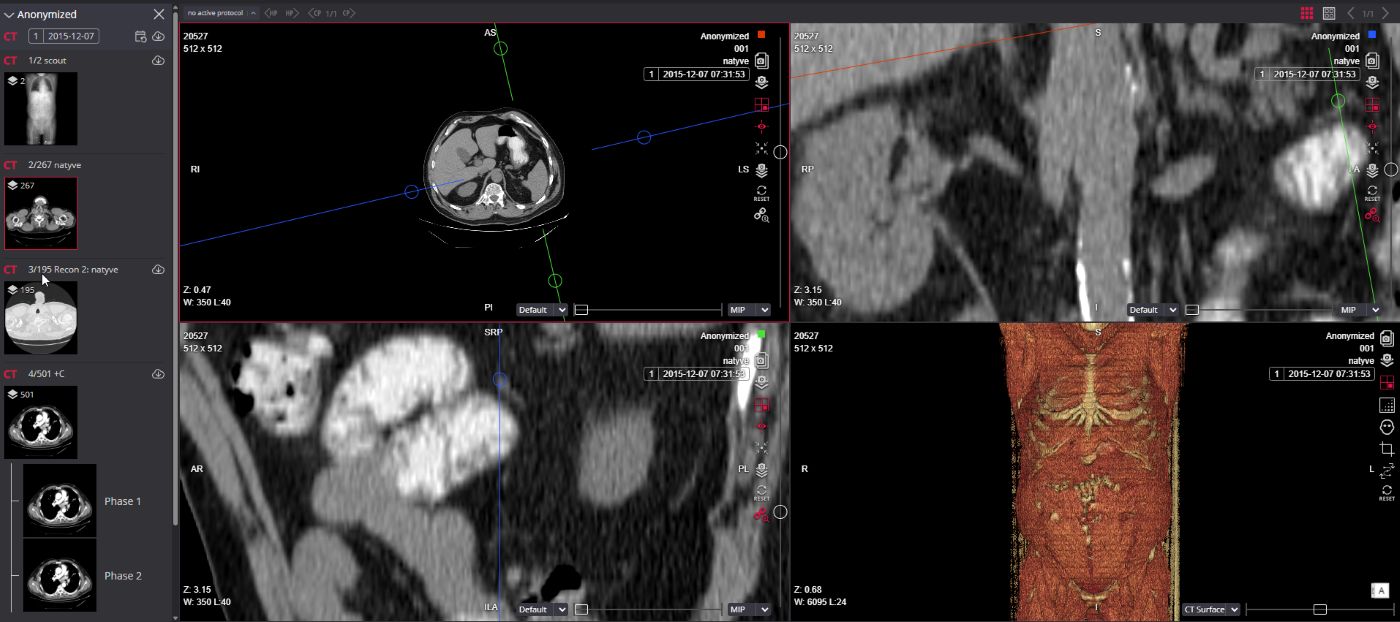Toggle linked zoom icon in axial view
Viewport: 1400px width, 622px height.
[761, 214]
